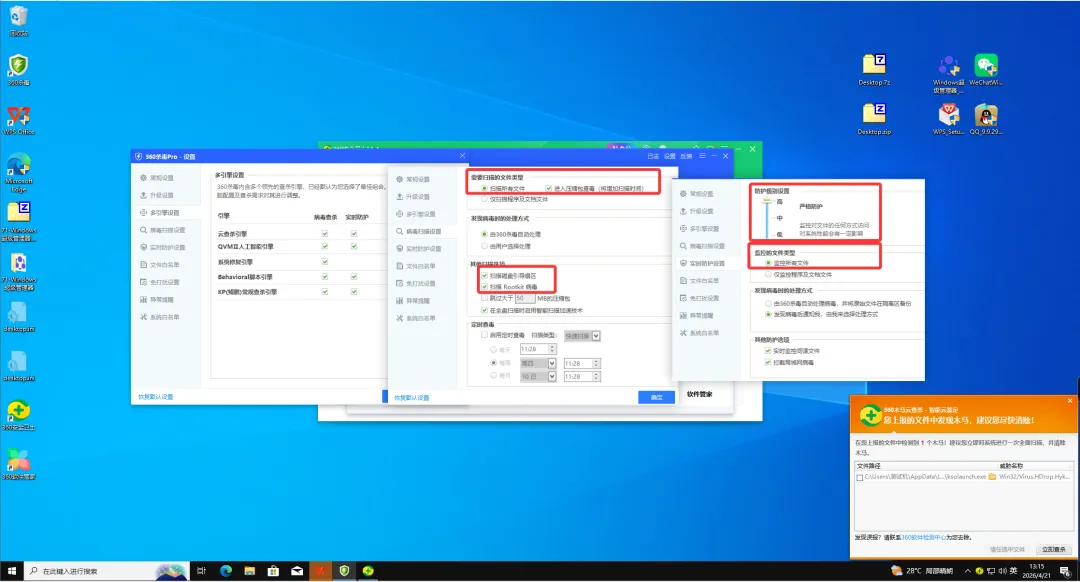Viewport: 1080px width, 582px height.
Task: Launch the Microsoft Edge desktop shortcut
Action: coord(19,172)
